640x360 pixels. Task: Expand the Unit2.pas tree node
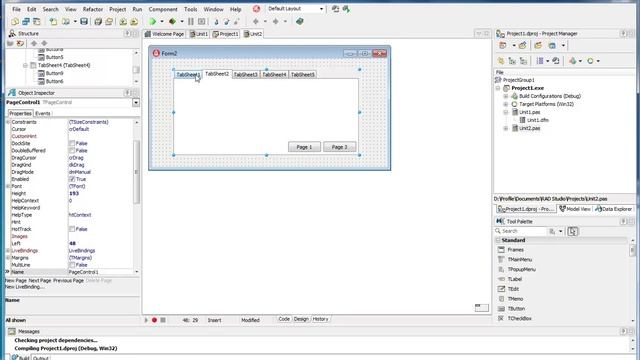(x=506, y=128)
